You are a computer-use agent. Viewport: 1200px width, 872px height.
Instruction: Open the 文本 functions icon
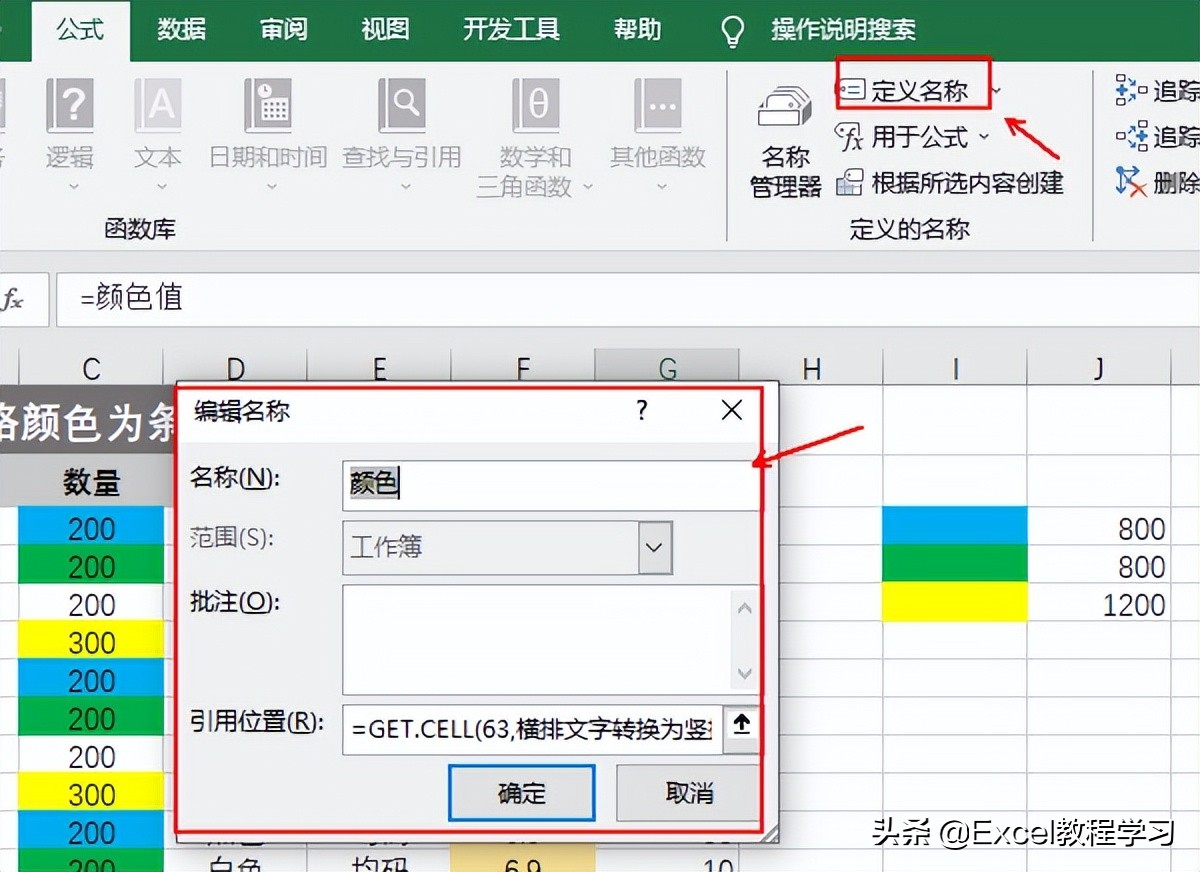click(158, 106)
